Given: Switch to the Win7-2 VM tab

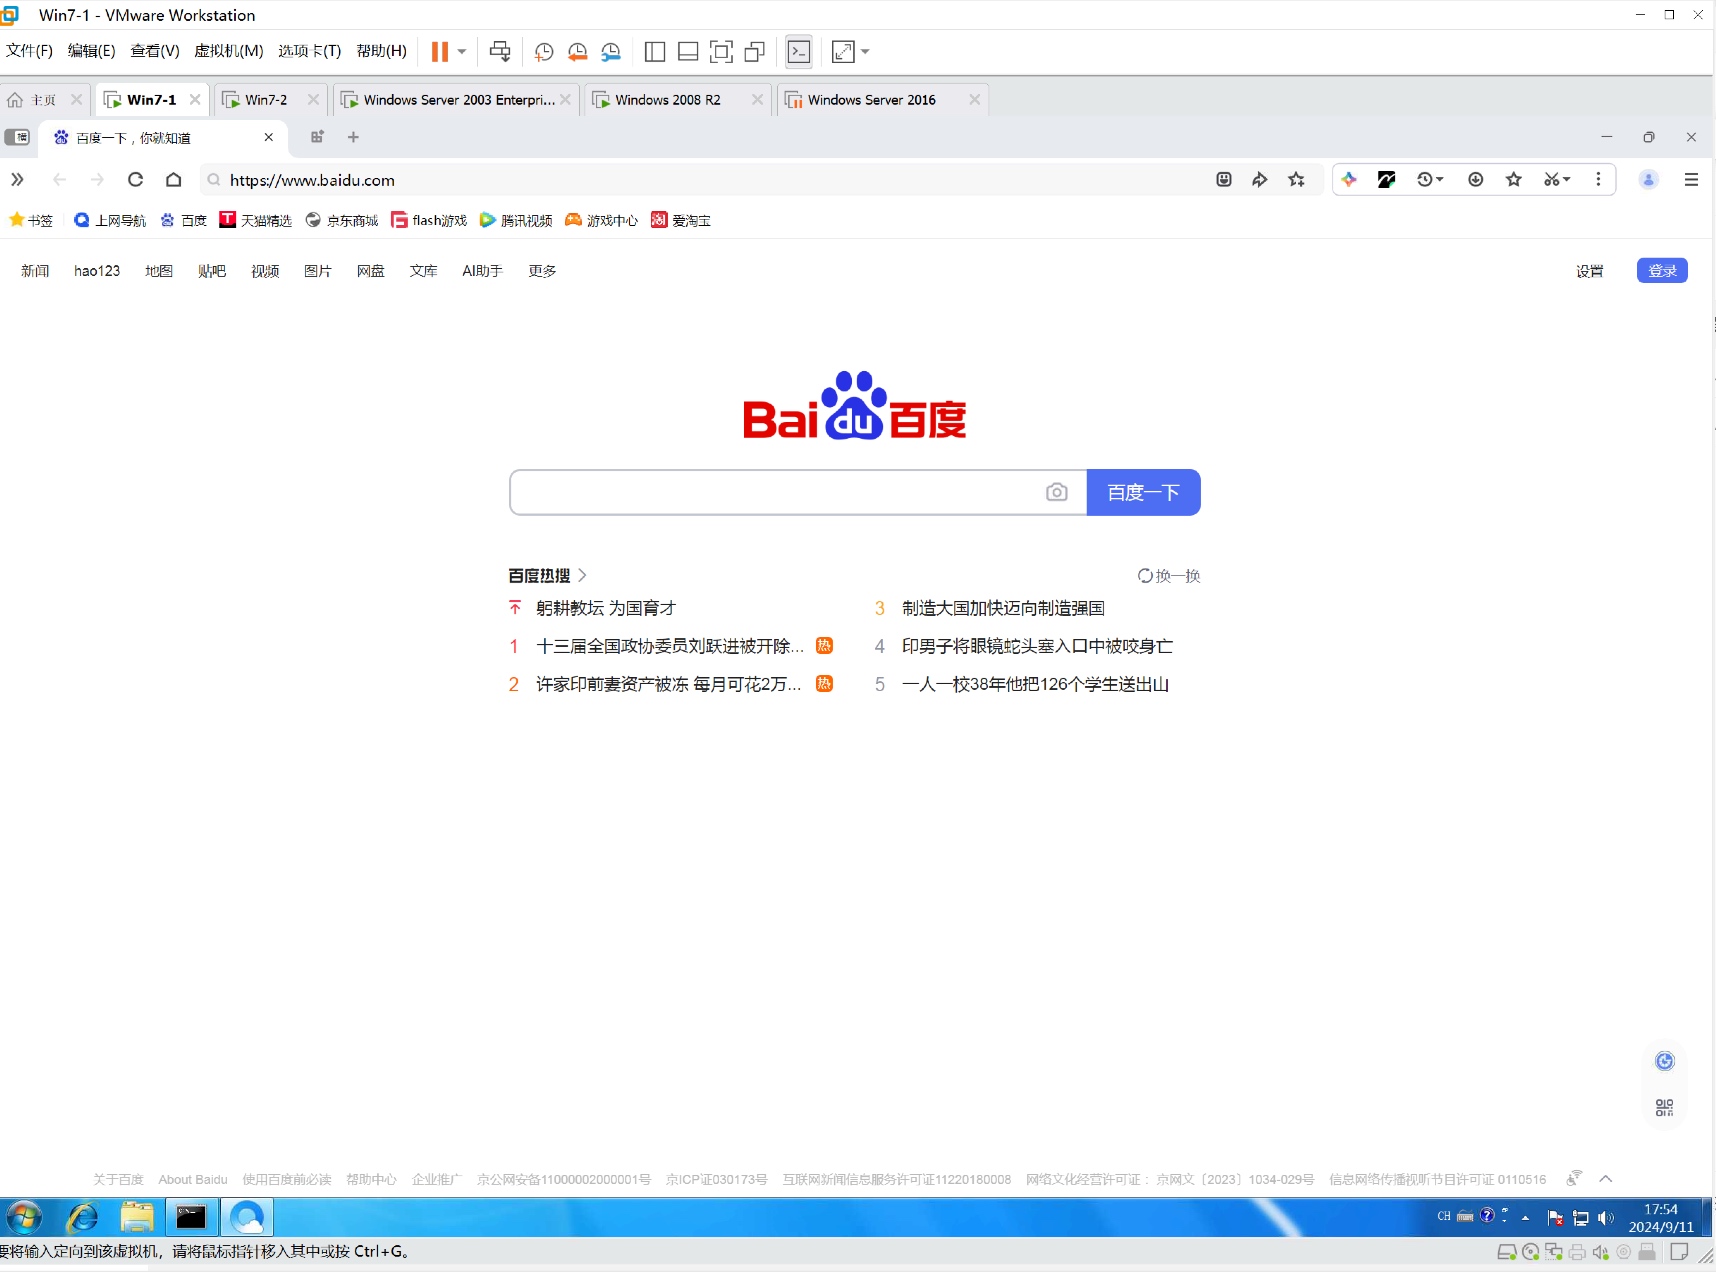Looking at the screenshot, I should (266, 100).
